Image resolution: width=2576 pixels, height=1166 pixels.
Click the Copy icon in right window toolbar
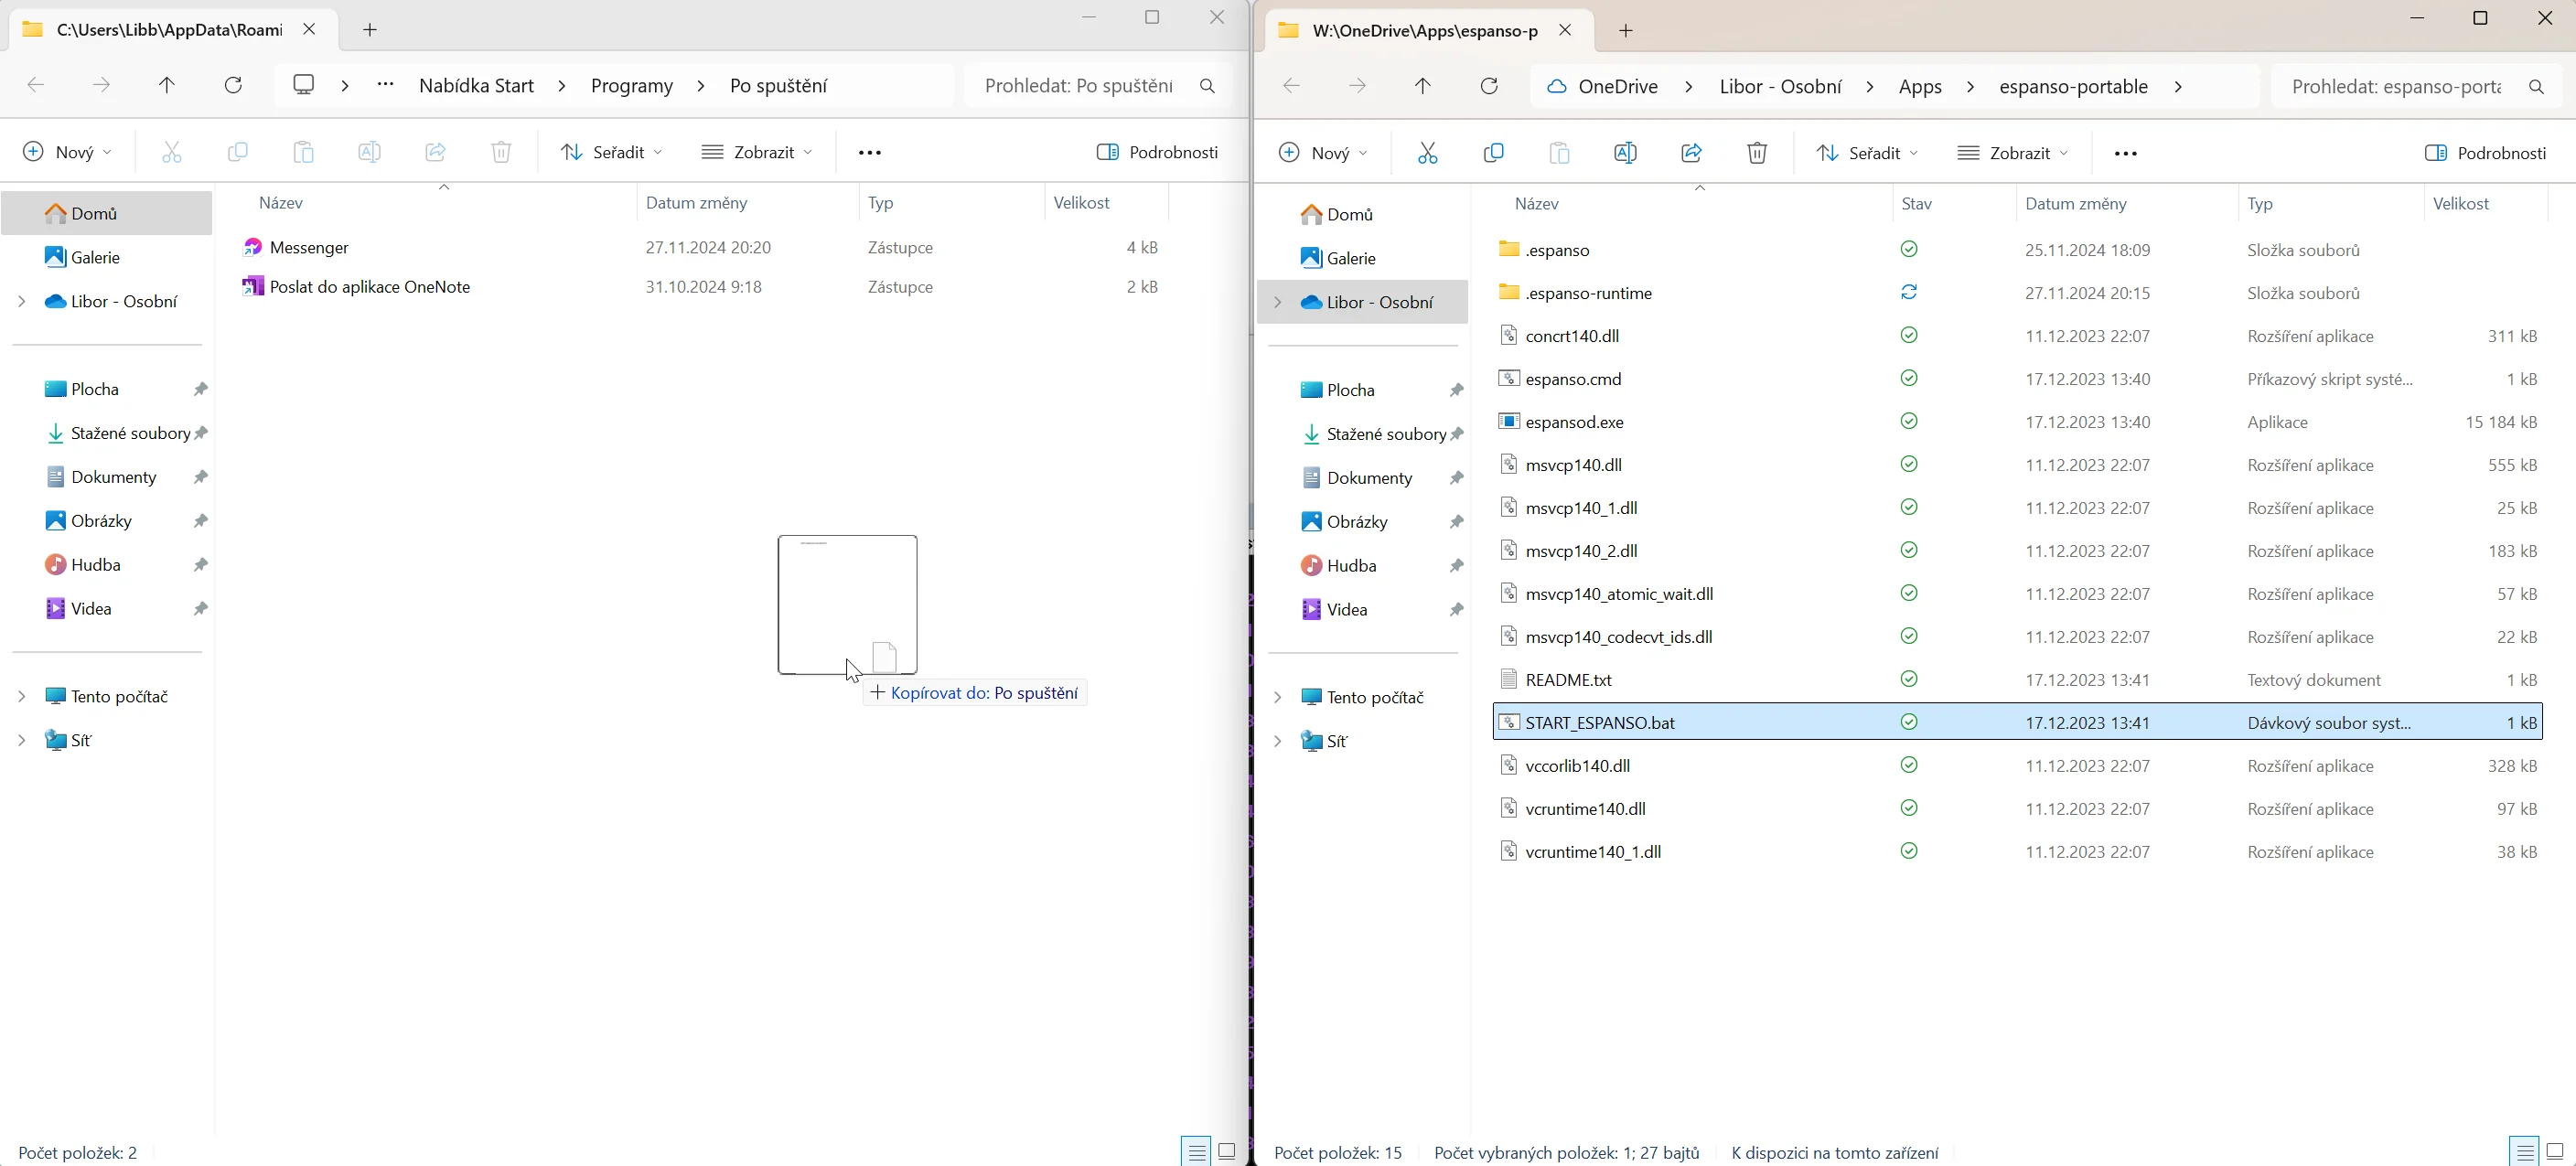[1493, 153]
